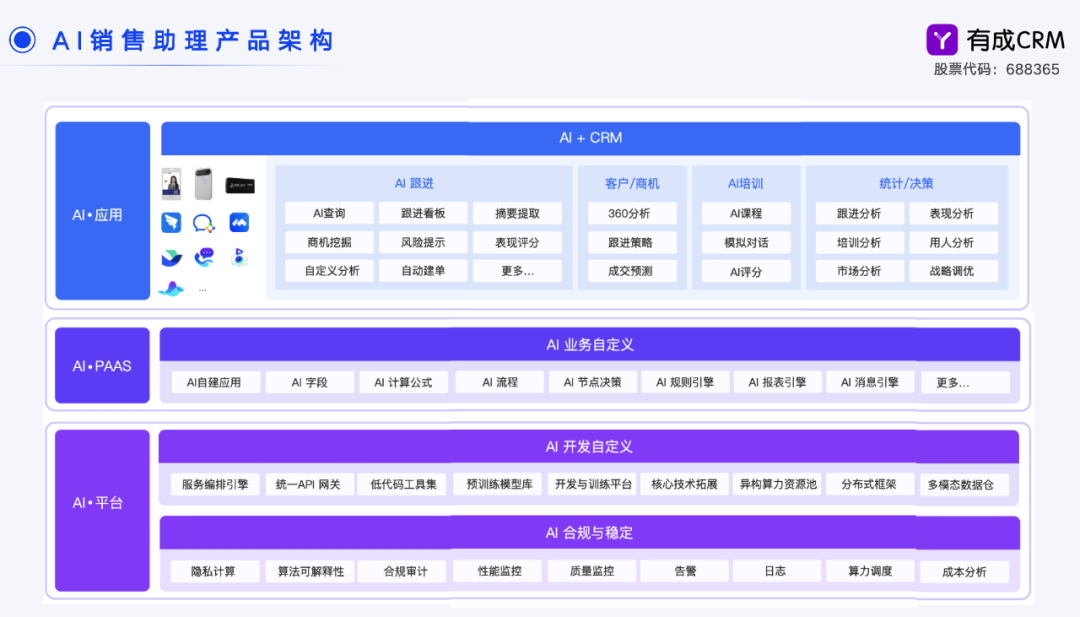Click the 模拟对话 item
Screen dimensions: 1080x617
pos(745,242)
